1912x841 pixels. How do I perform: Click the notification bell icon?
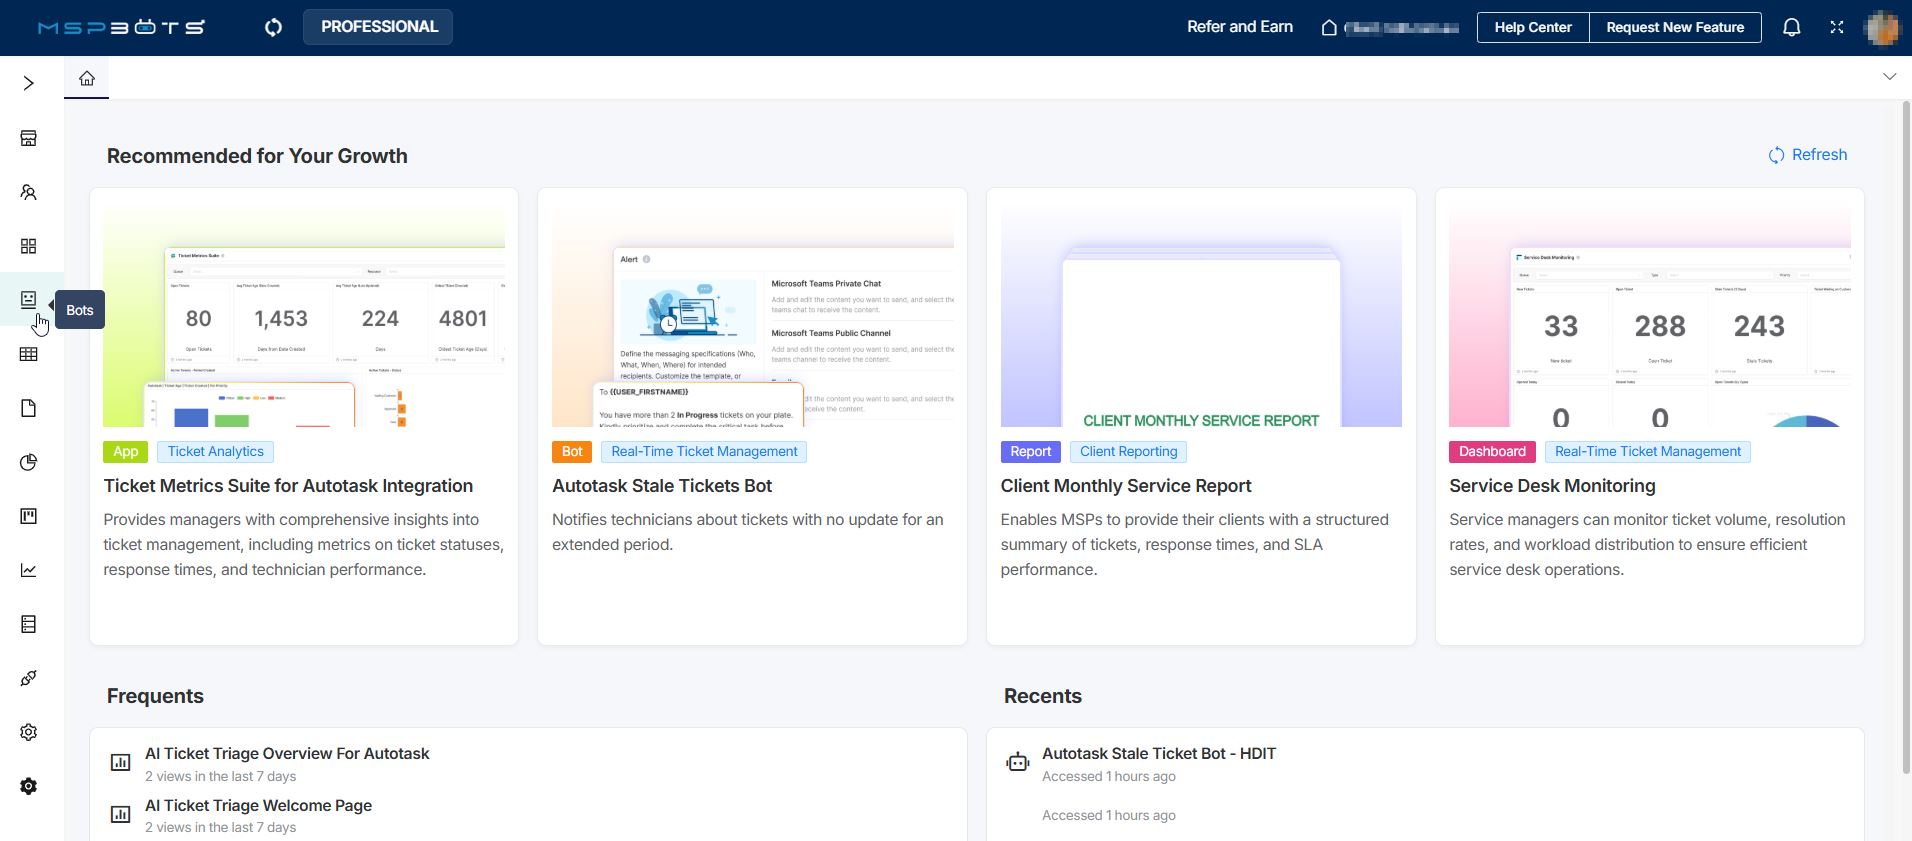1791,27
